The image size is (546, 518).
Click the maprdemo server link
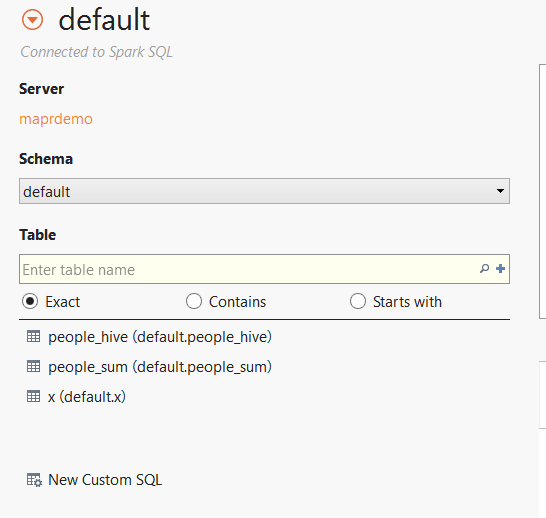coord(56,119)
